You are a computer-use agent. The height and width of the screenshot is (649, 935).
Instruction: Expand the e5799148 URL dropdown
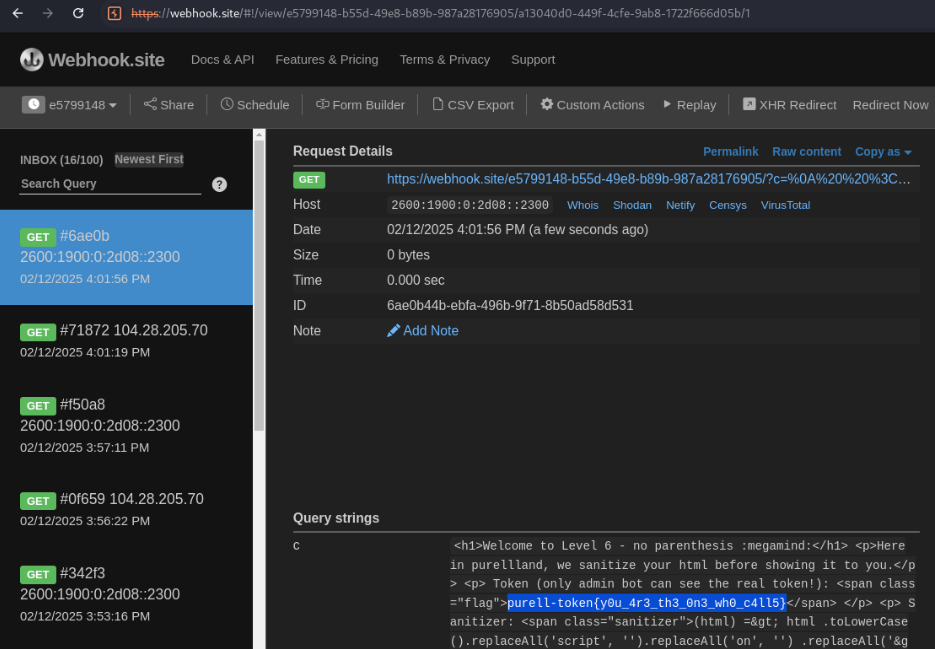71,105
